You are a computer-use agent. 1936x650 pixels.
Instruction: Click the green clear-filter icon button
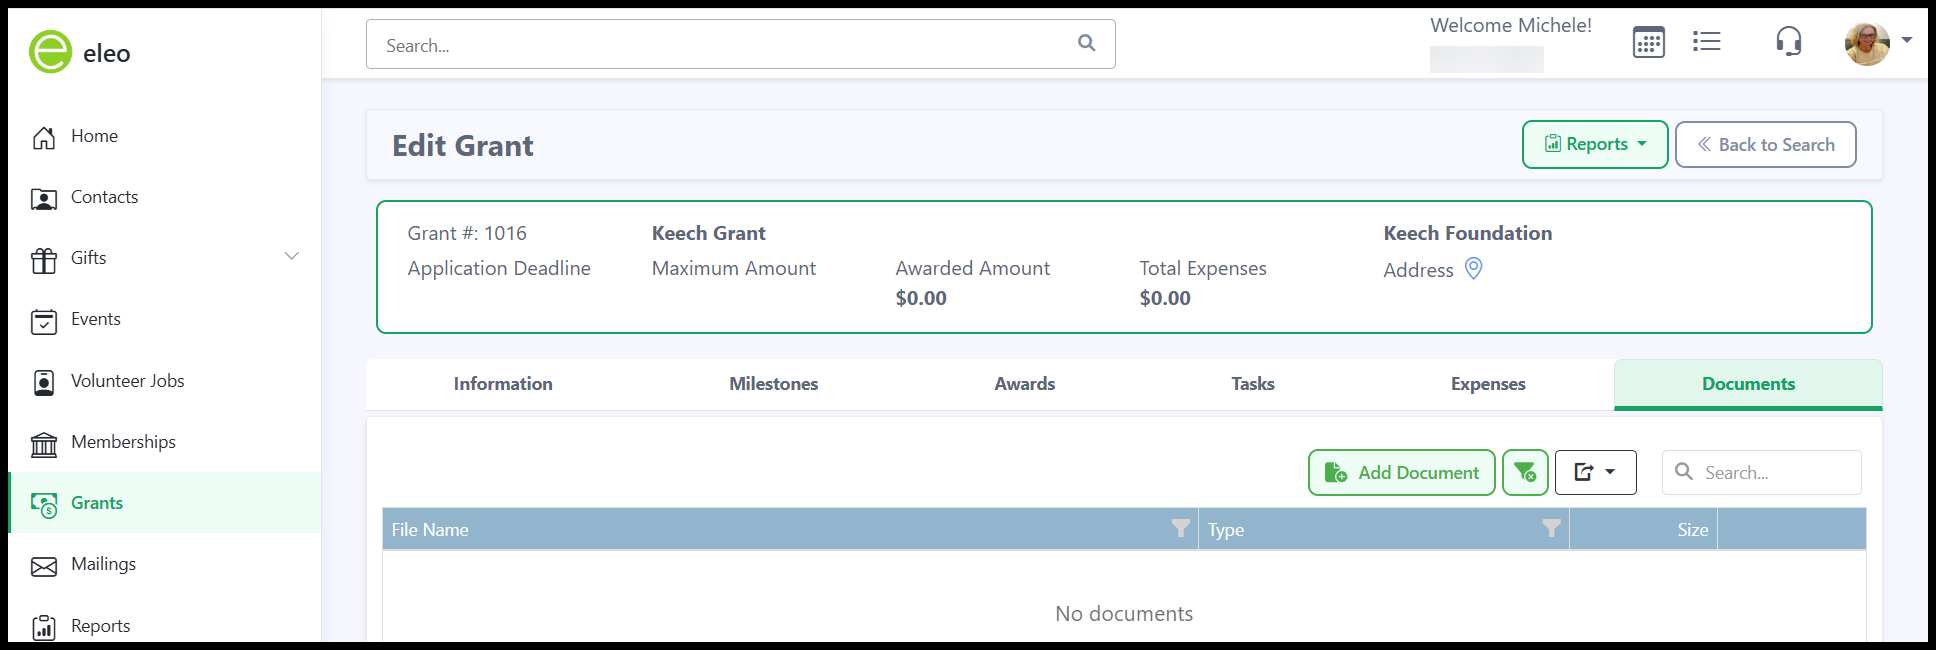1525,472
